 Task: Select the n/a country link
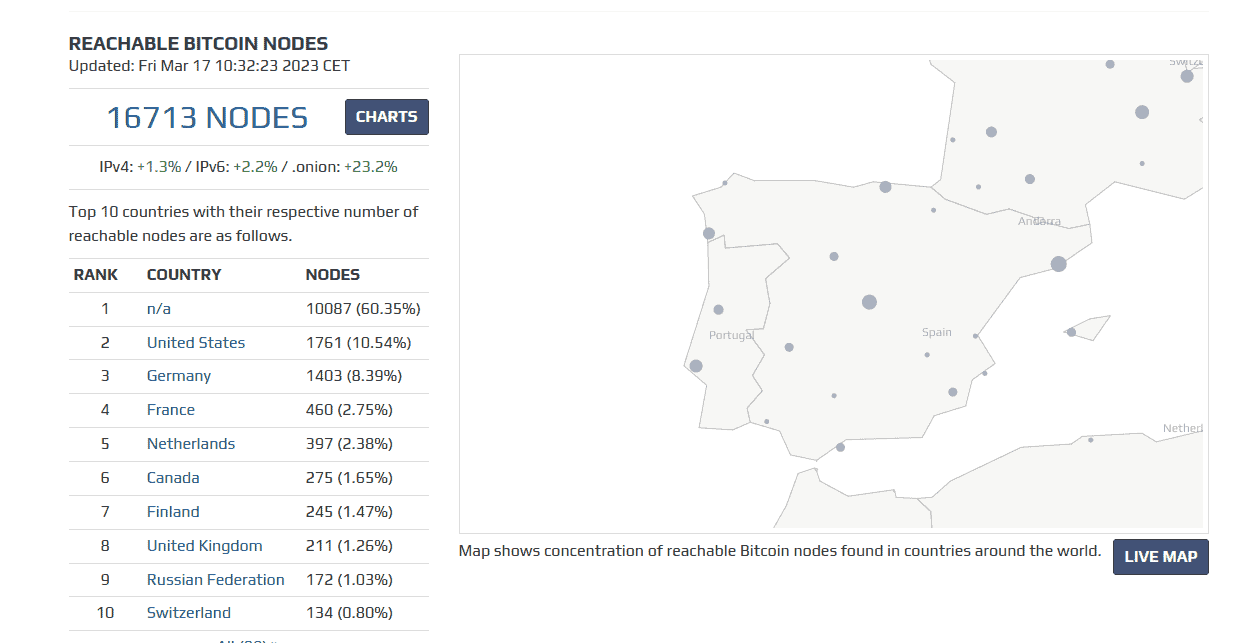pos(159,309)
